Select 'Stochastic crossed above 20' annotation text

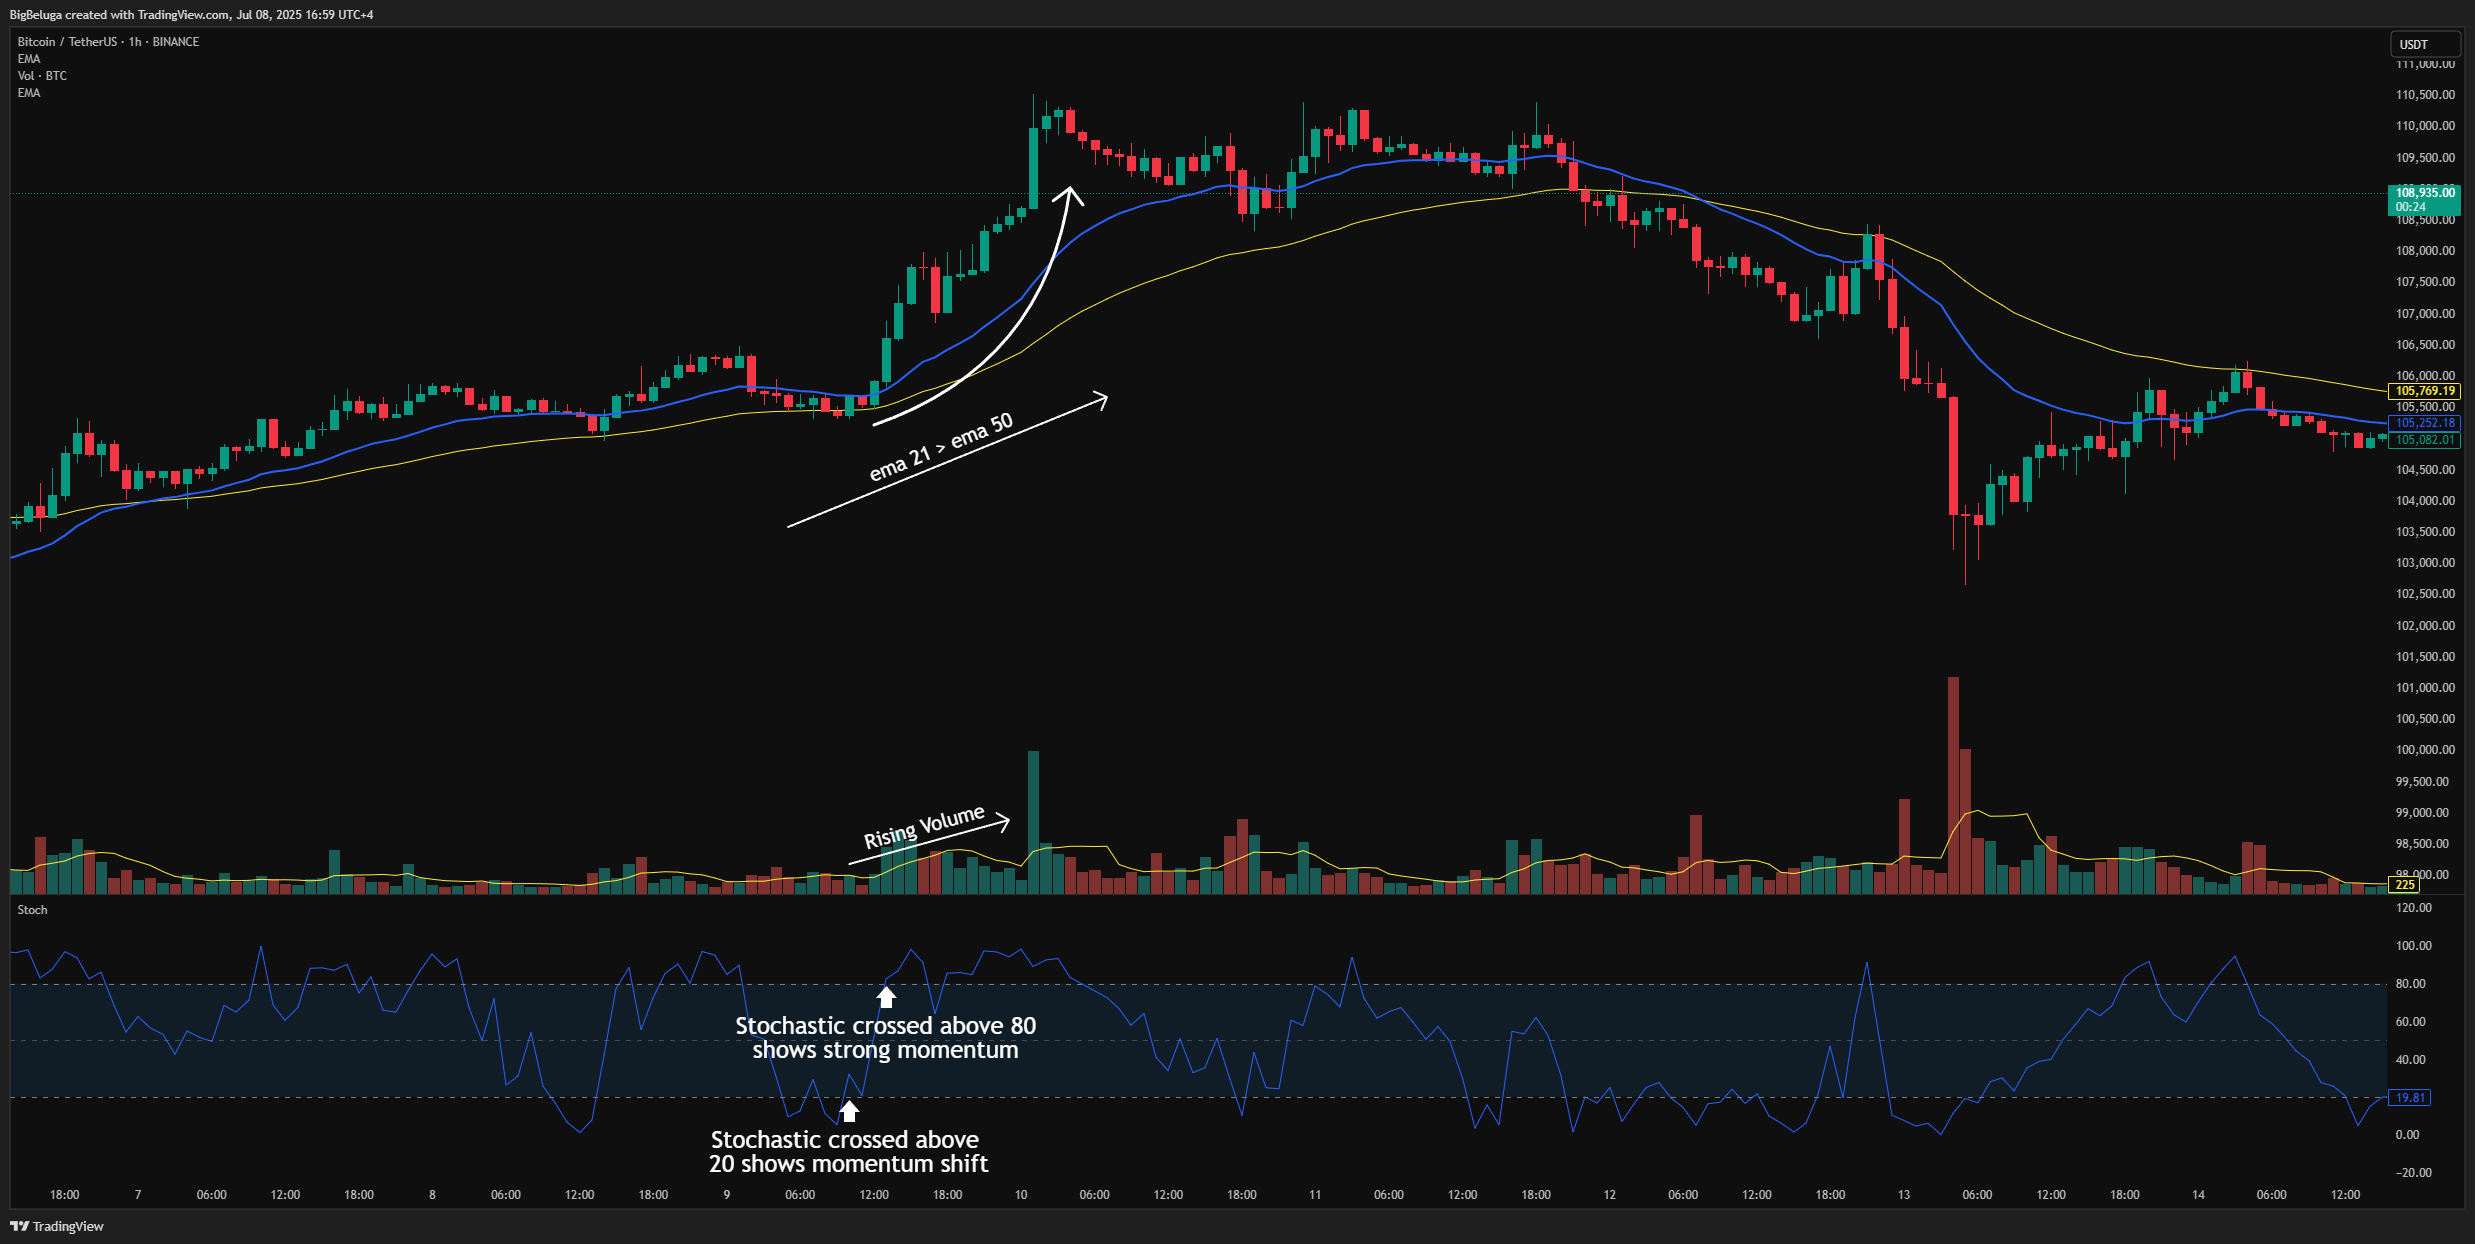tap(848, 1152)
